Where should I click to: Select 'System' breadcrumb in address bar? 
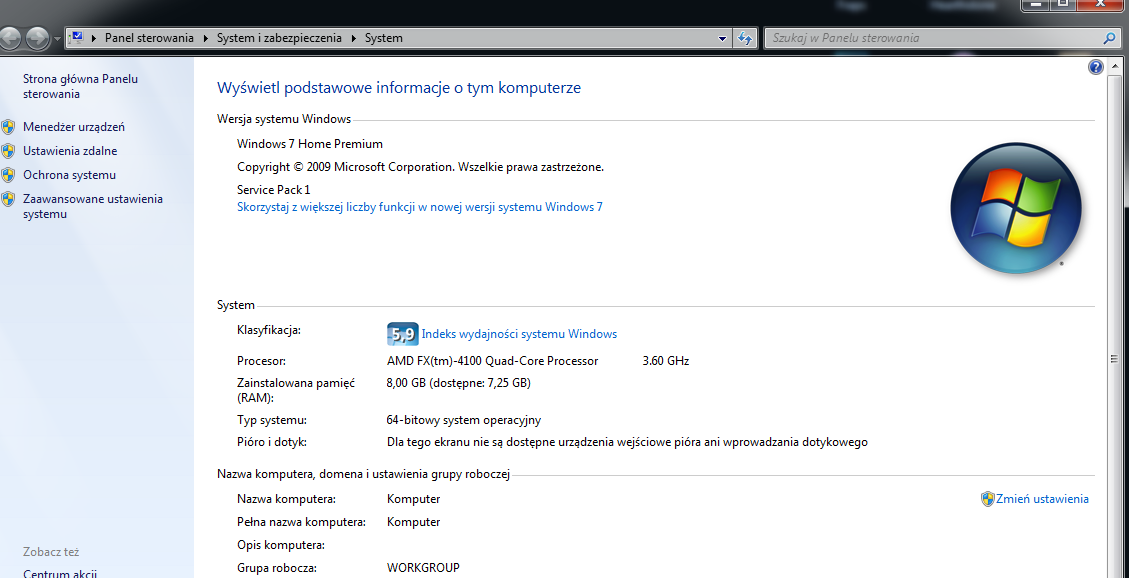(384, 38)
